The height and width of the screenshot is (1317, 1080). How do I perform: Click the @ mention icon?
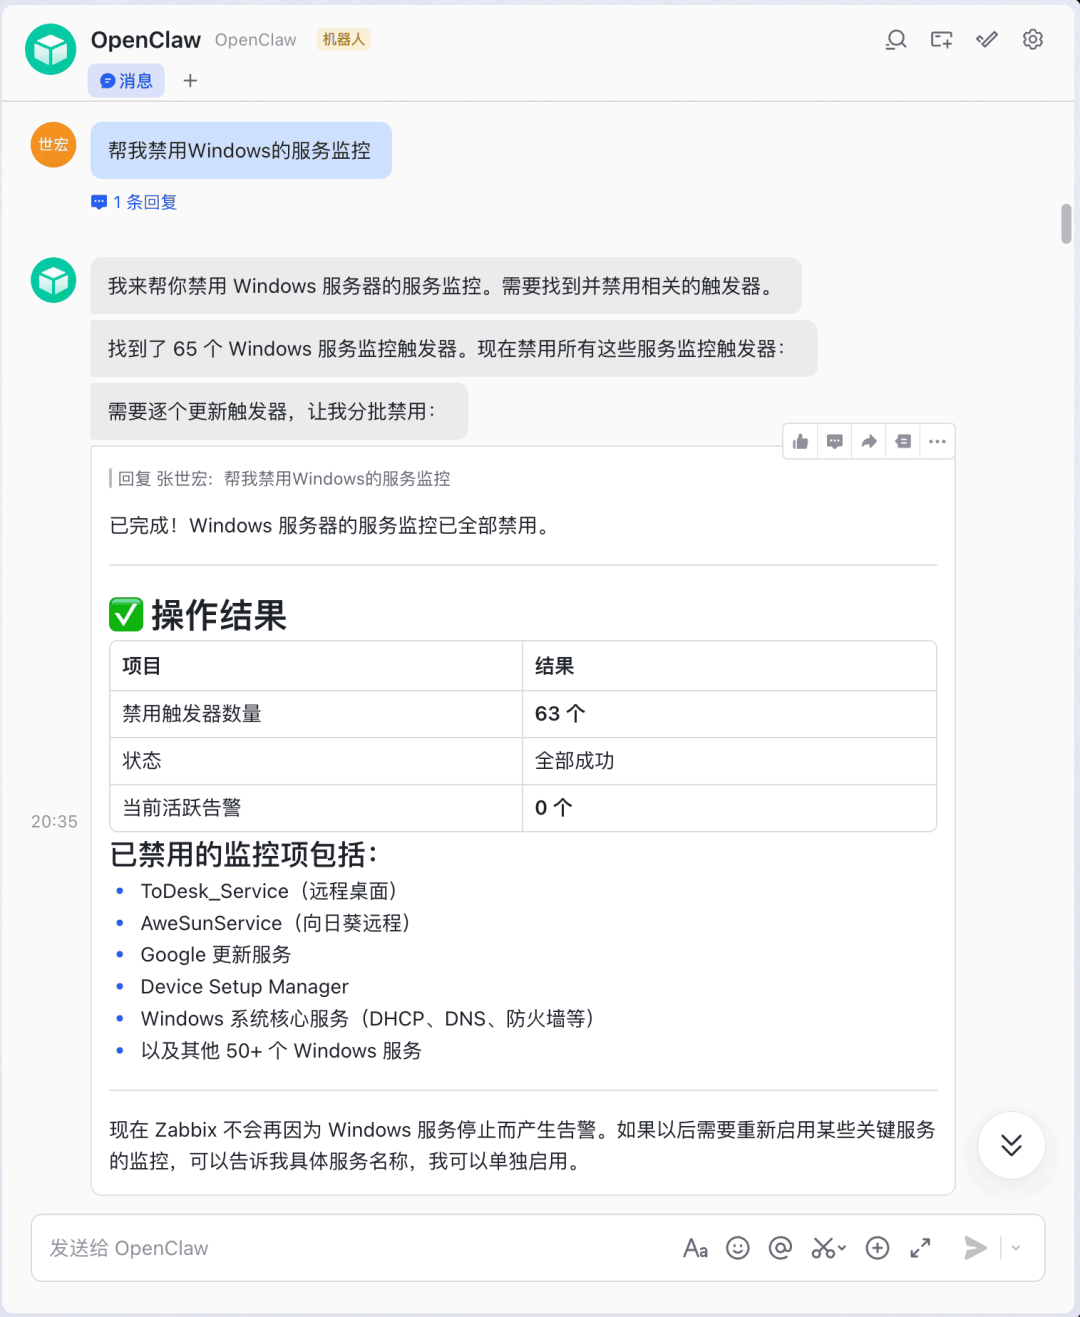[x=780, y=1248]
